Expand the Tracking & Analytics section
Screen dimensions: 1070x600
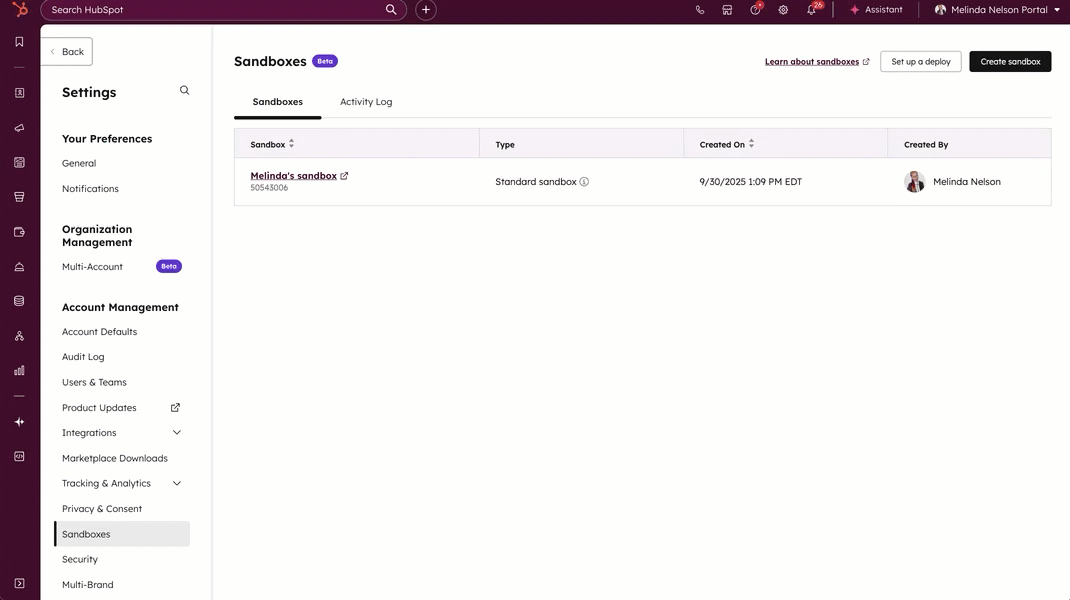177,483
